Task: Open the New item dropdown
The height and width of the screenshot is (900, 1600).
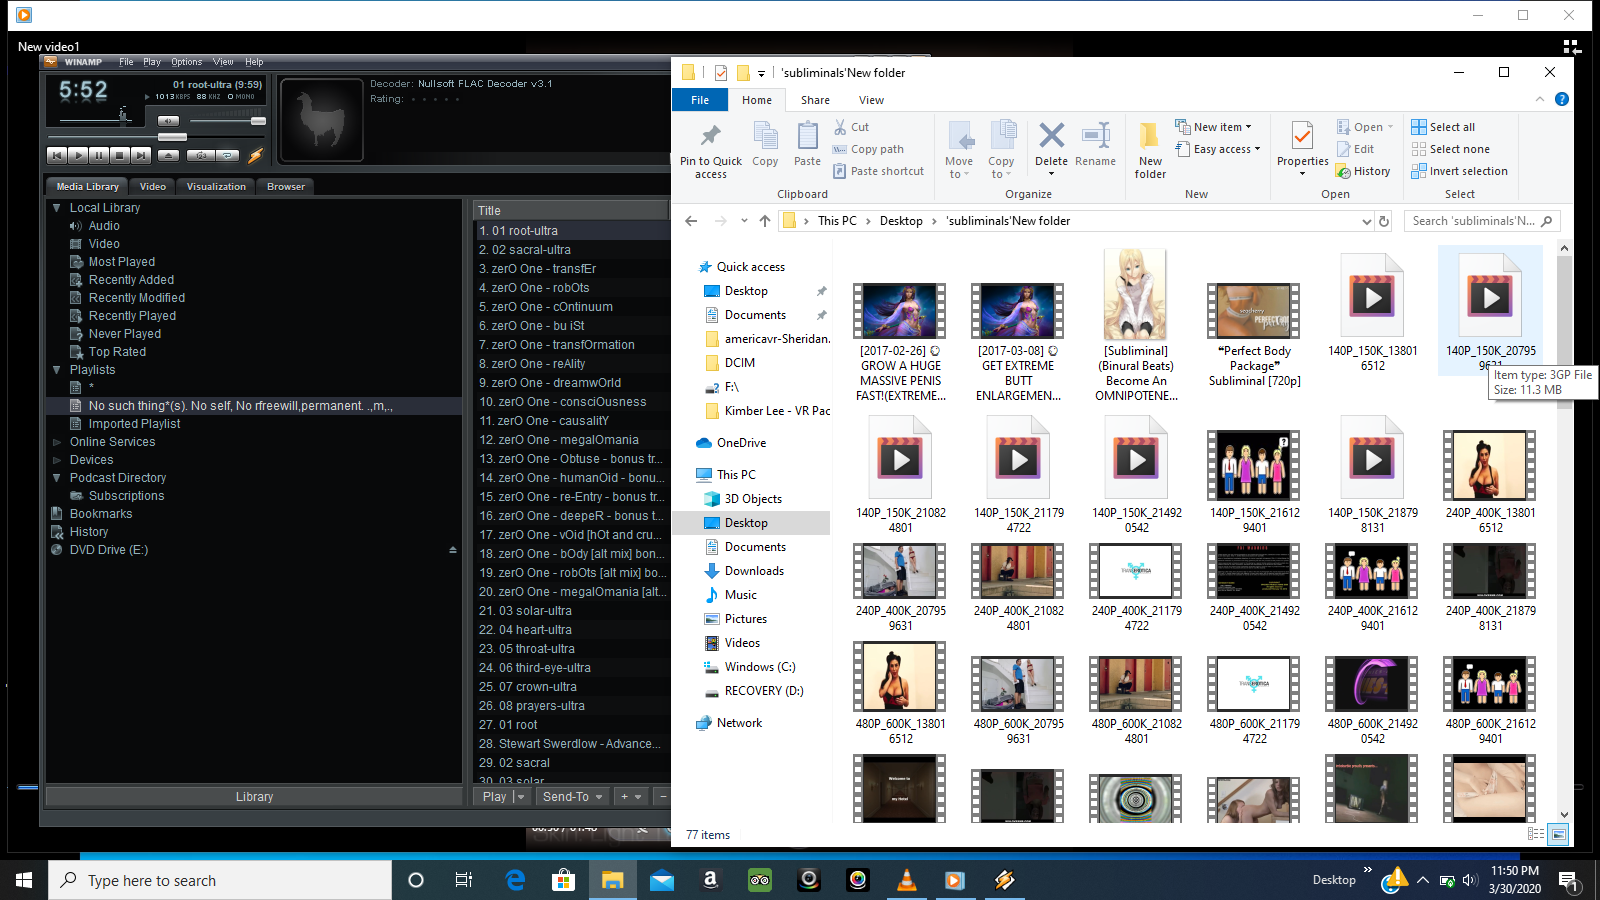Action: tap(1213, 127)
